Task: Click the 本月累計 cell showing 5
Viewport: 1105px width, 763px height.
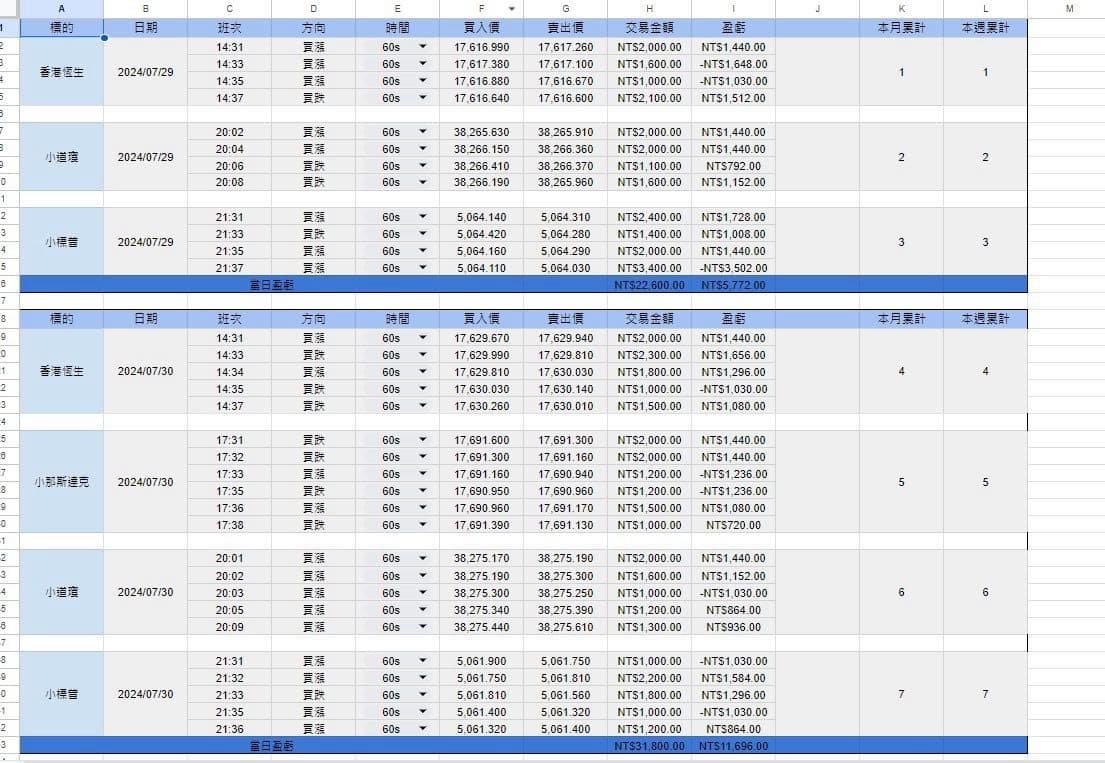Action: coord(901,483)
